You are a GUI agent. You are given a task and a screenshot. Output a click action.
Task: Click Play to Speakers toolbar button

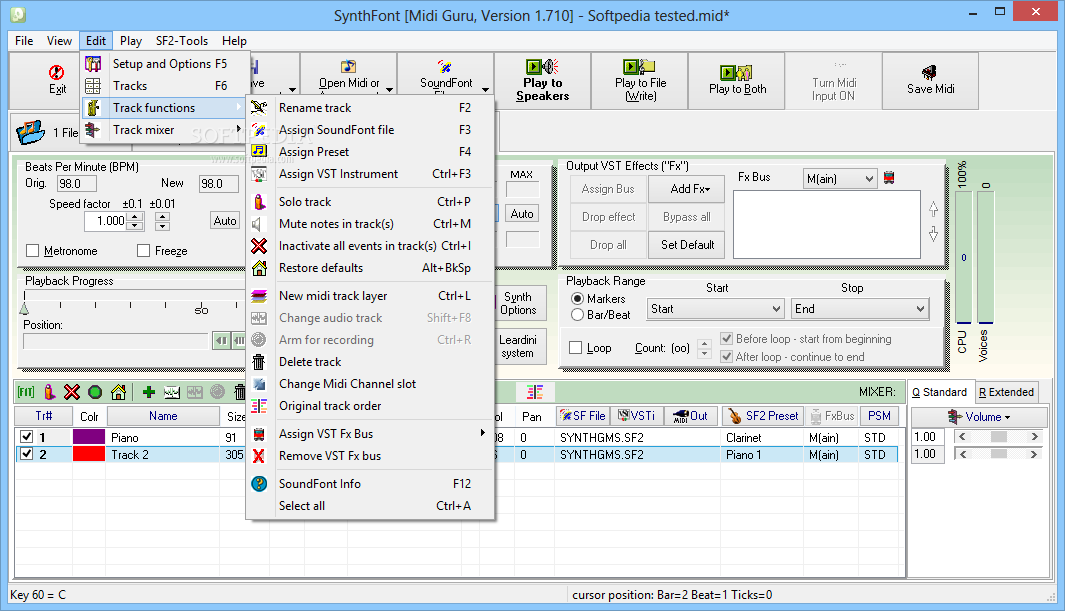(543, 81)
